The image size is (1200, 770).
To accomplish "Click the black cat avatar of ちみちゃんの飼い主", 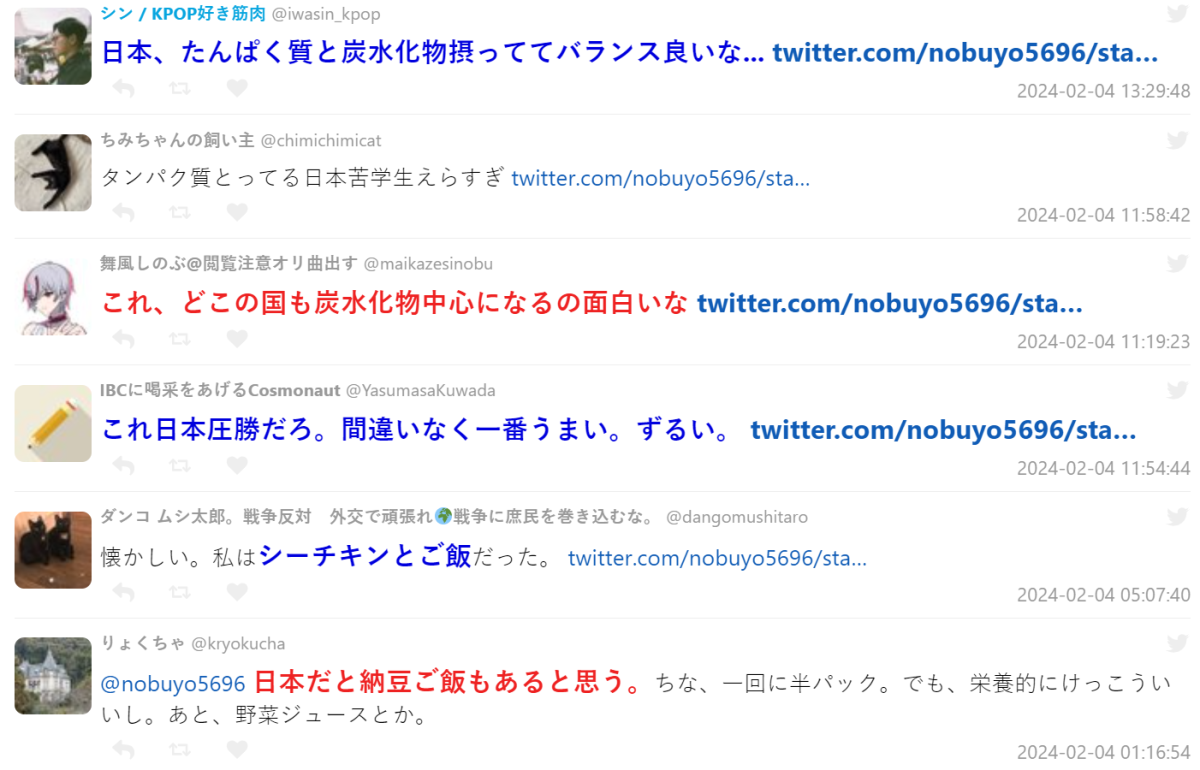I will click(53, 172).
